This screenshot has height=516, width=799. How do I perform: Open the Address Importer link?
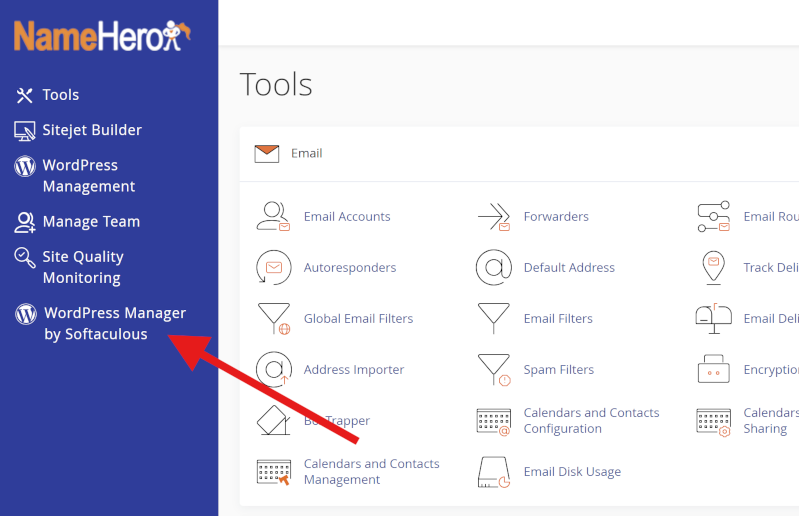pos(354,369)
